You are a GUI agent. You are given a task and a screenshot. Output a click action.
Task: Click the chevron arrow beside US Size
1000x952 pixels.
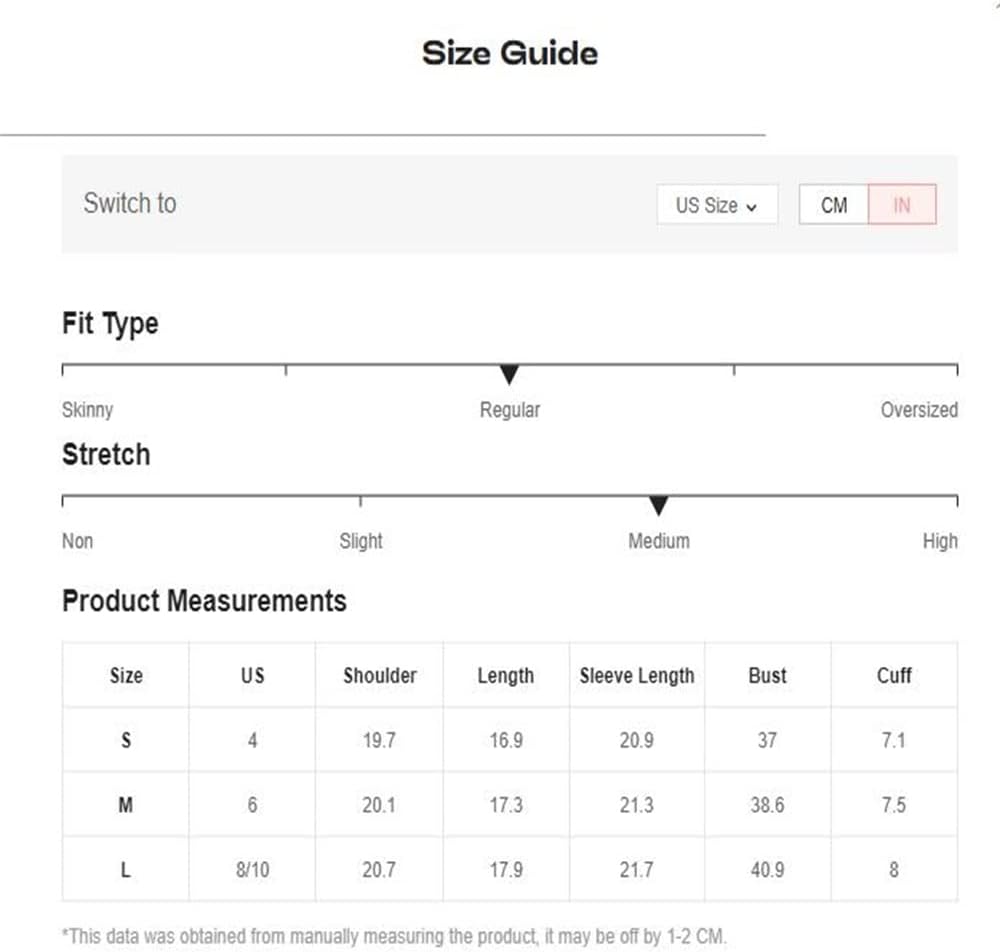click(x=751, y=207)
